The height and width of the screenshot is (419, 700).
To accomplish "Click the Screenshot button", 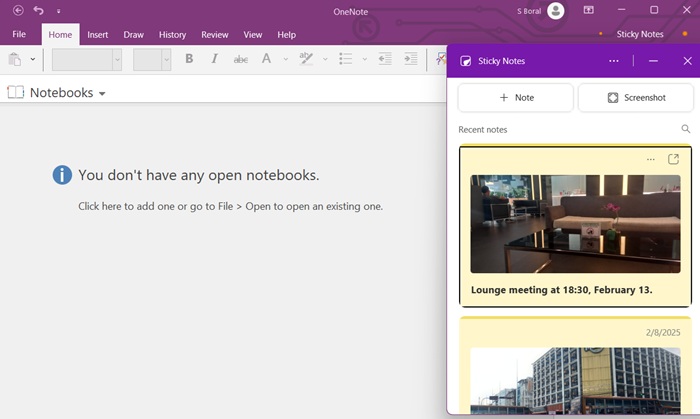I will 636,98.
